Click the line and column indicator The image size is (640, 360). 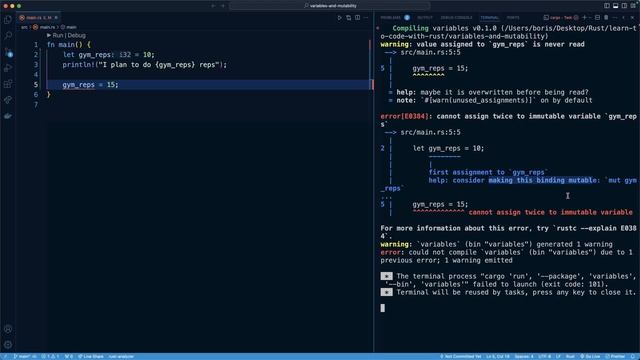tap(498, 356)
